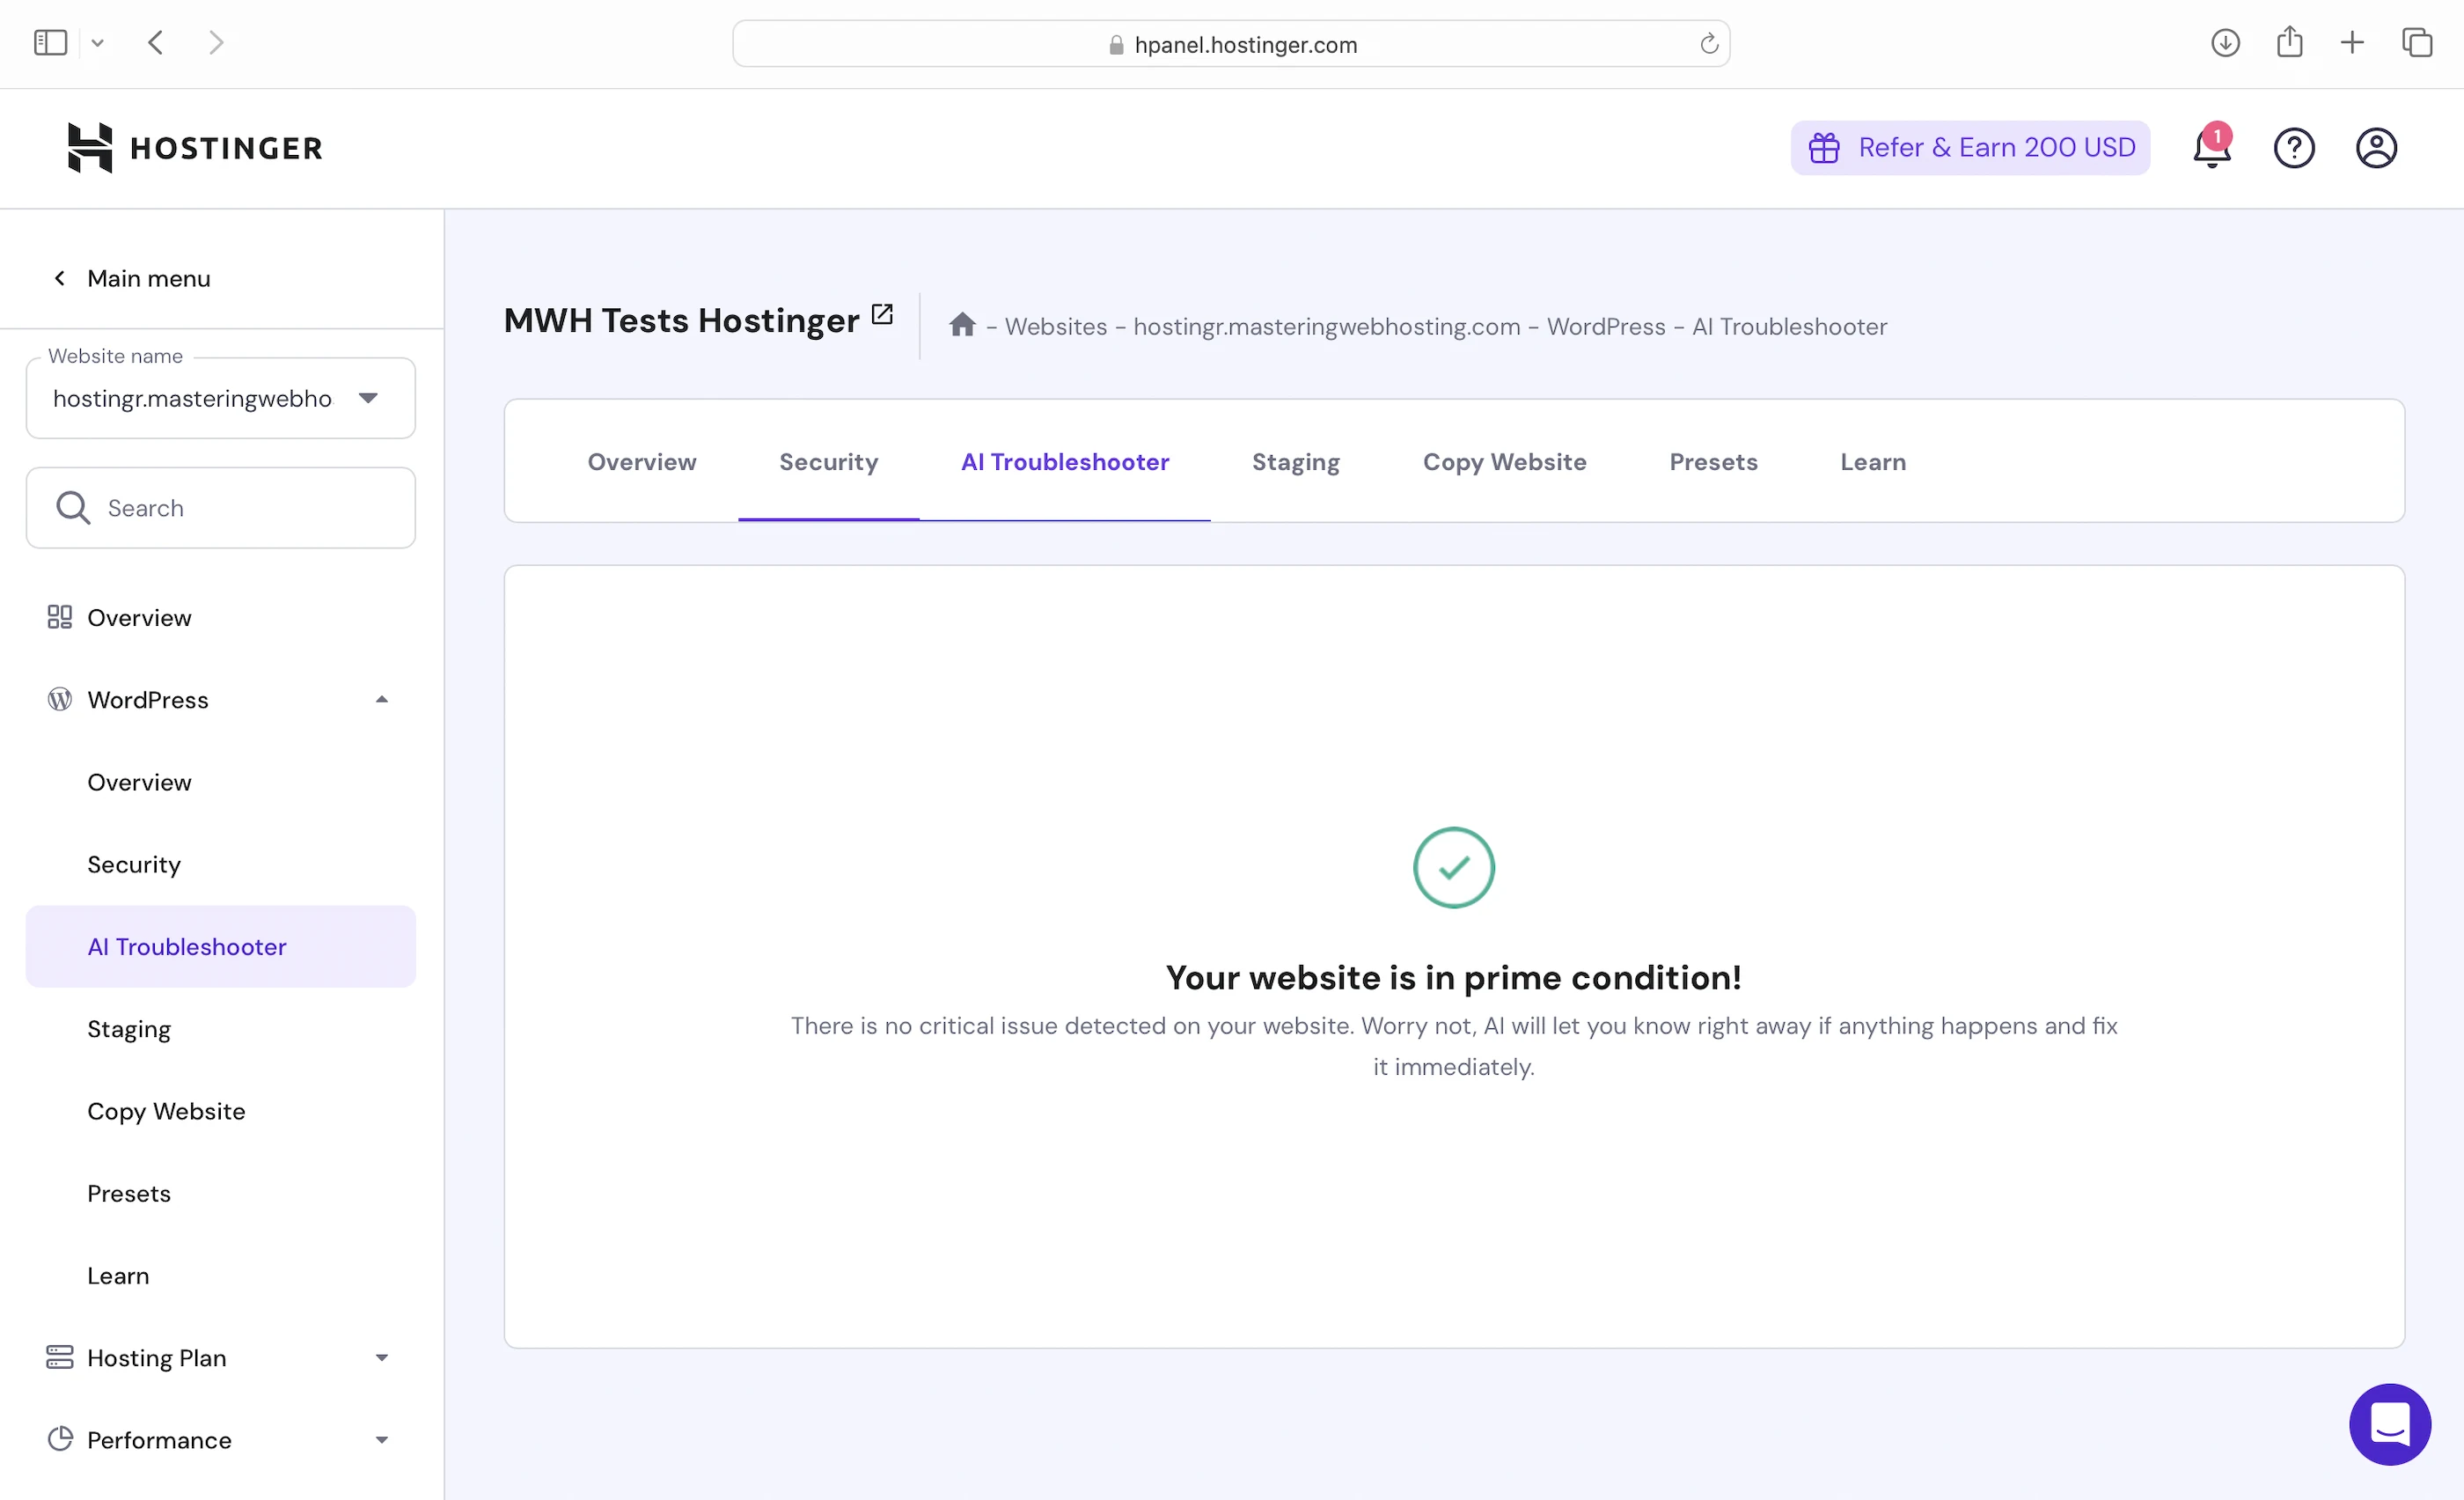This screenshot has width=2464, height=1500.
Task: Switch to the Copy Website tab
Action: pos(1504,462)
